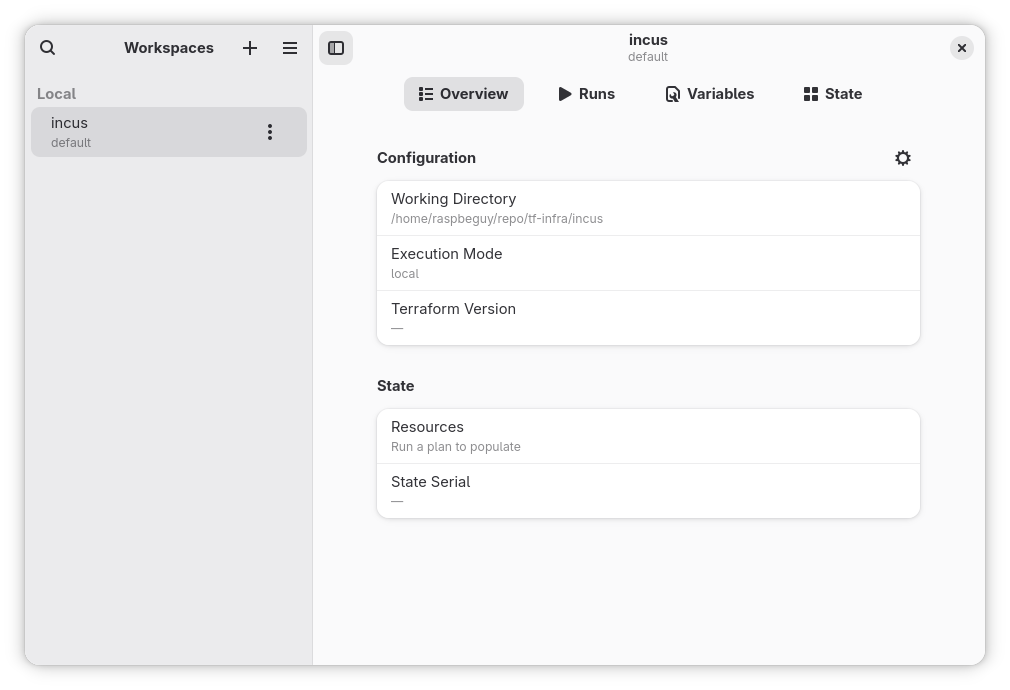This screenshot has width=1010, height=690.
Task: Click the Workspaces sidebar title
Action: tap(169, 48)
